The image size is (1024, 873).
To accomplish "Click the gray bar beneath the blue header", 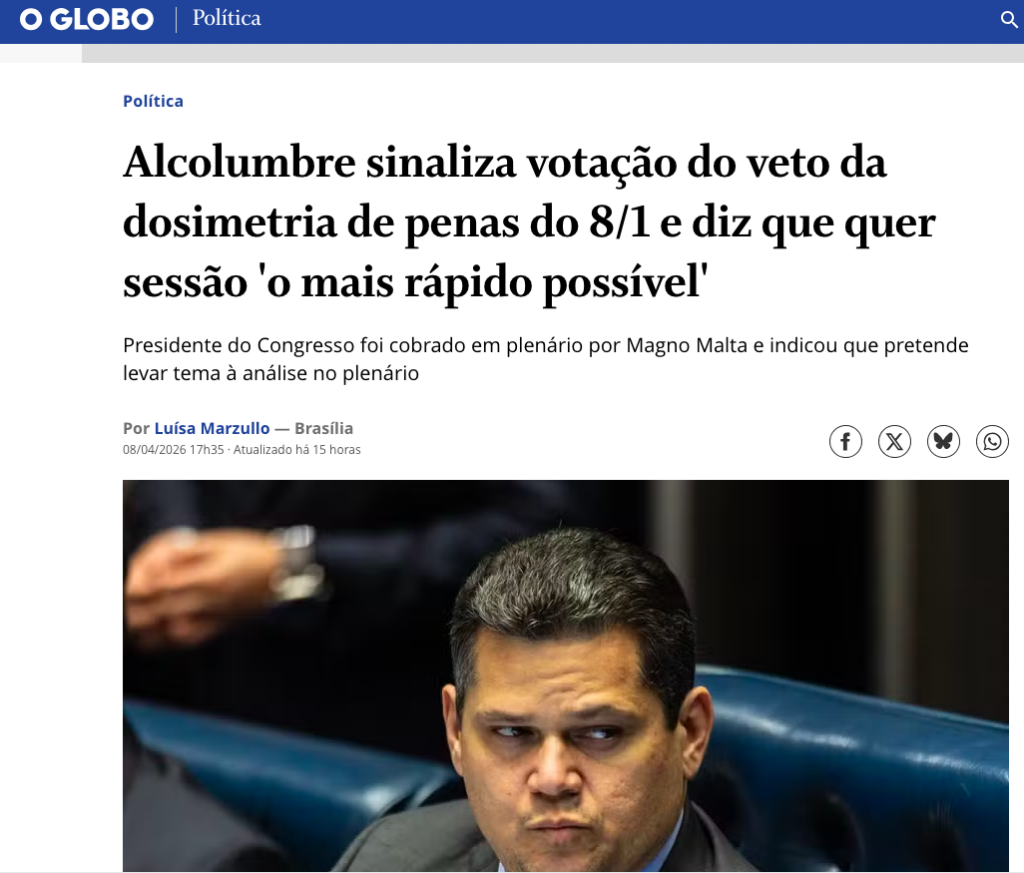I will pyautogui.click(x=552, y=54).
